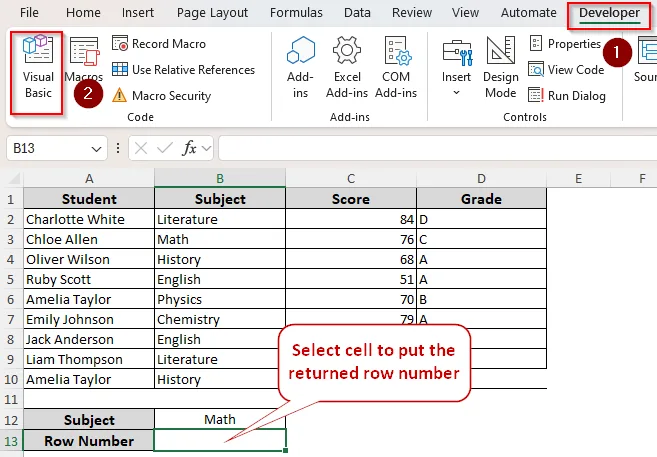
Task: Select cell containing Oliver Wilson
Action: coord(89,259)
